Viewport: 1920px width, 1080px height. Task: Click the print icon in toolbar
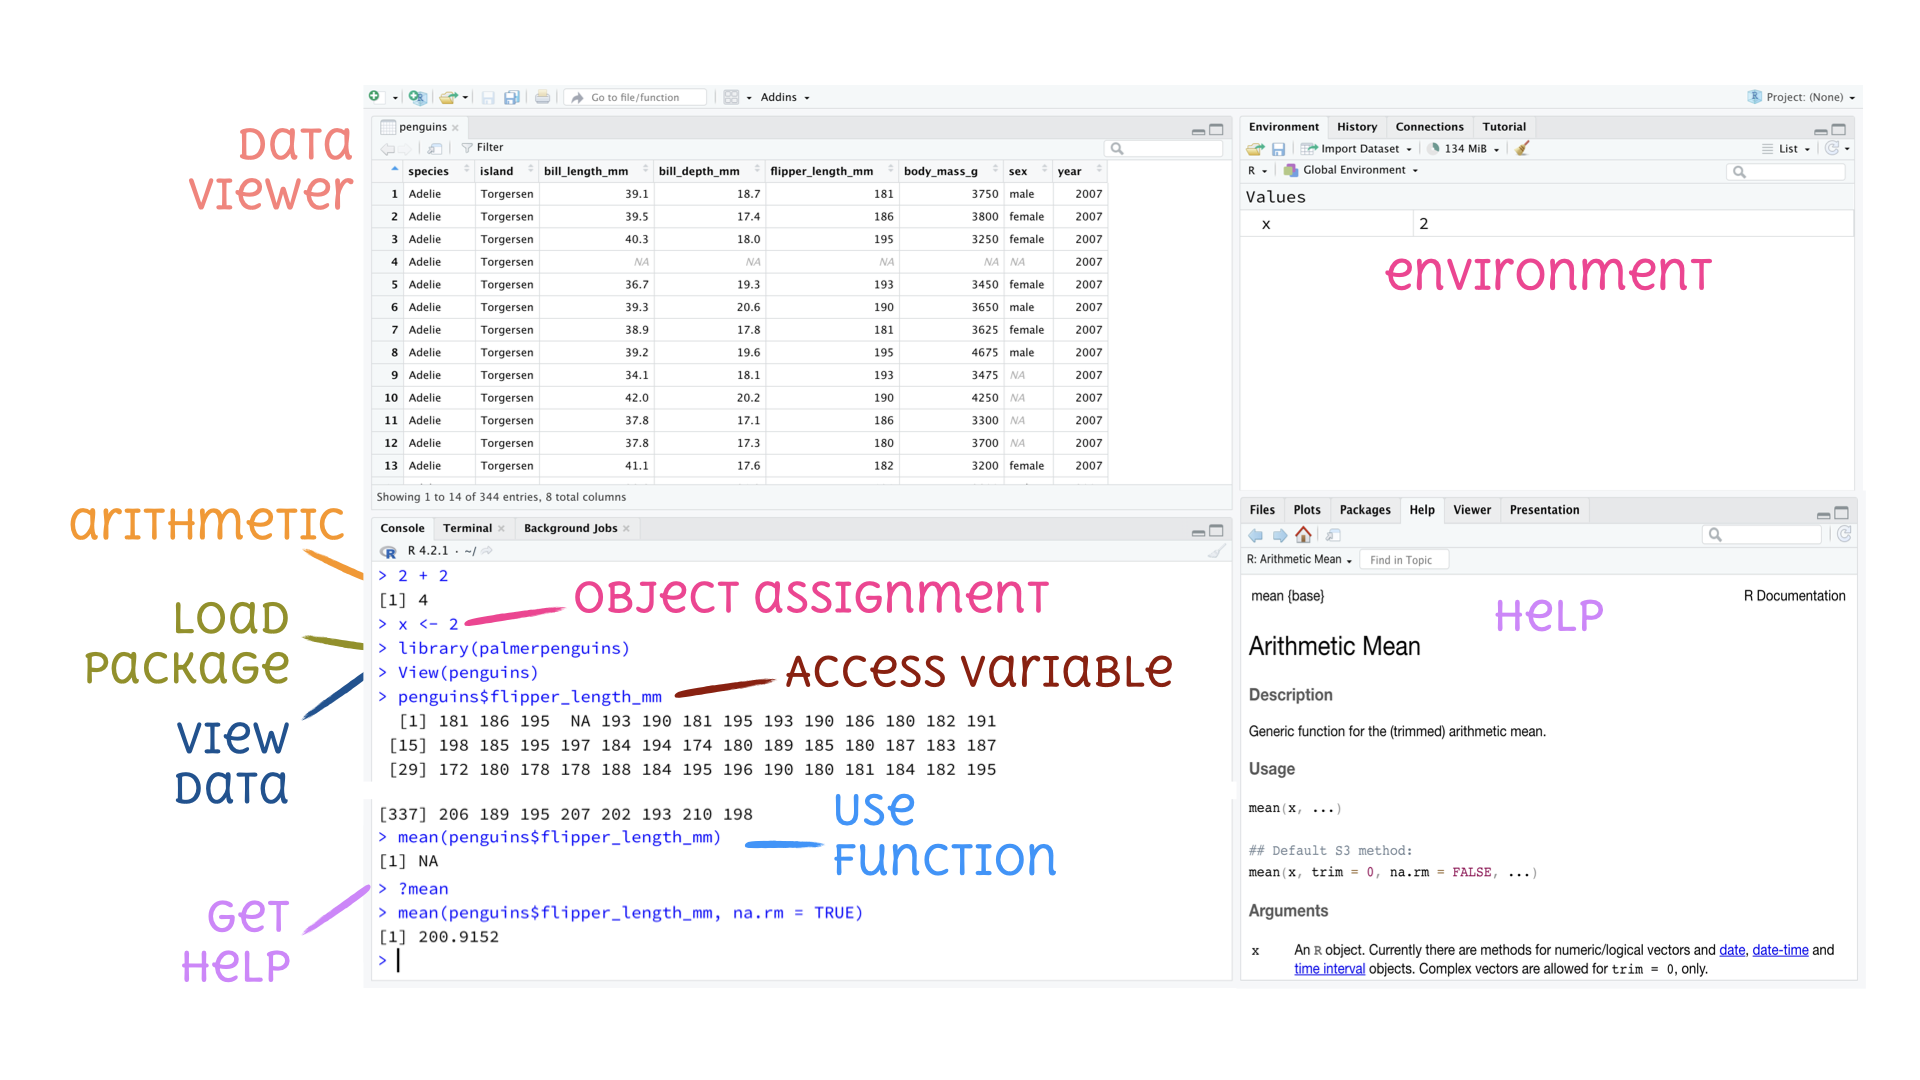542,97
